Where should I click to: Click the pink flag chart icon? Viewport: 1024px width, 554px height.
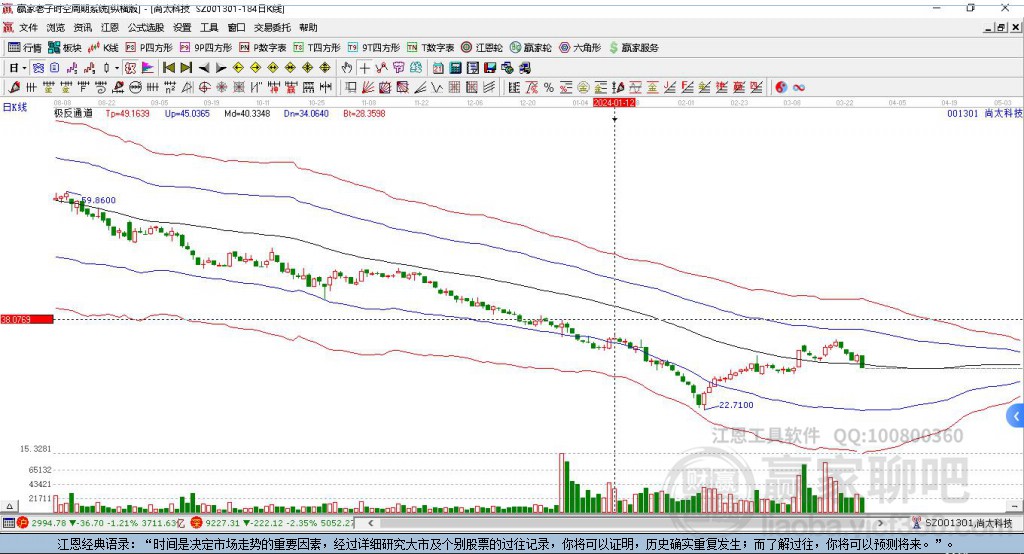(x=148, y=68)
